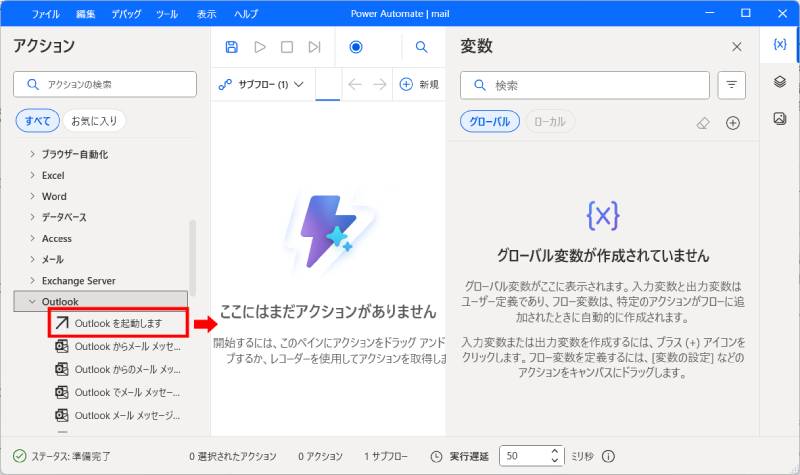The height and width of the screenshot is (475, 800).
Task: Expand the データベース action group
Action: (x=58, y=217)
